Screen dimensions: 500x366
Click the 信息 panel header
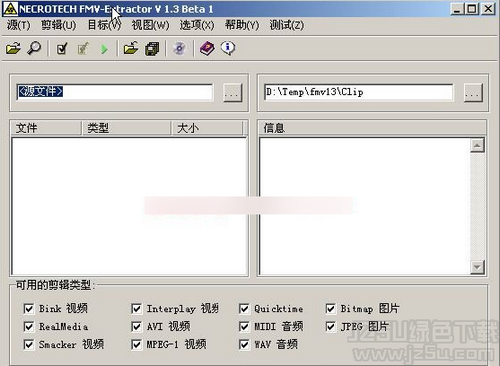[372, 128]
